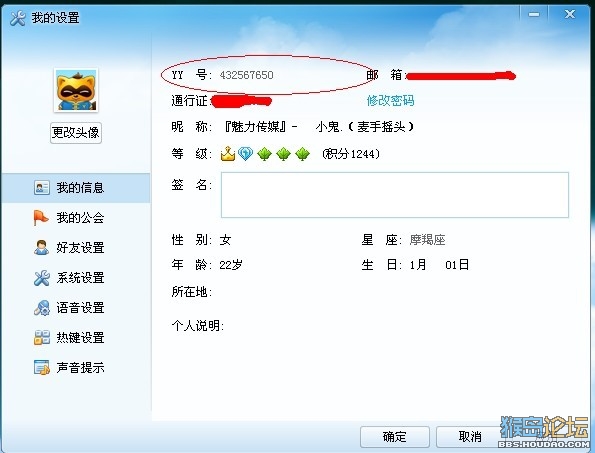The width and height of the screenshot is (595, 453).
Task: Click inside the 签名 signature text box
Action: (395, 195)
